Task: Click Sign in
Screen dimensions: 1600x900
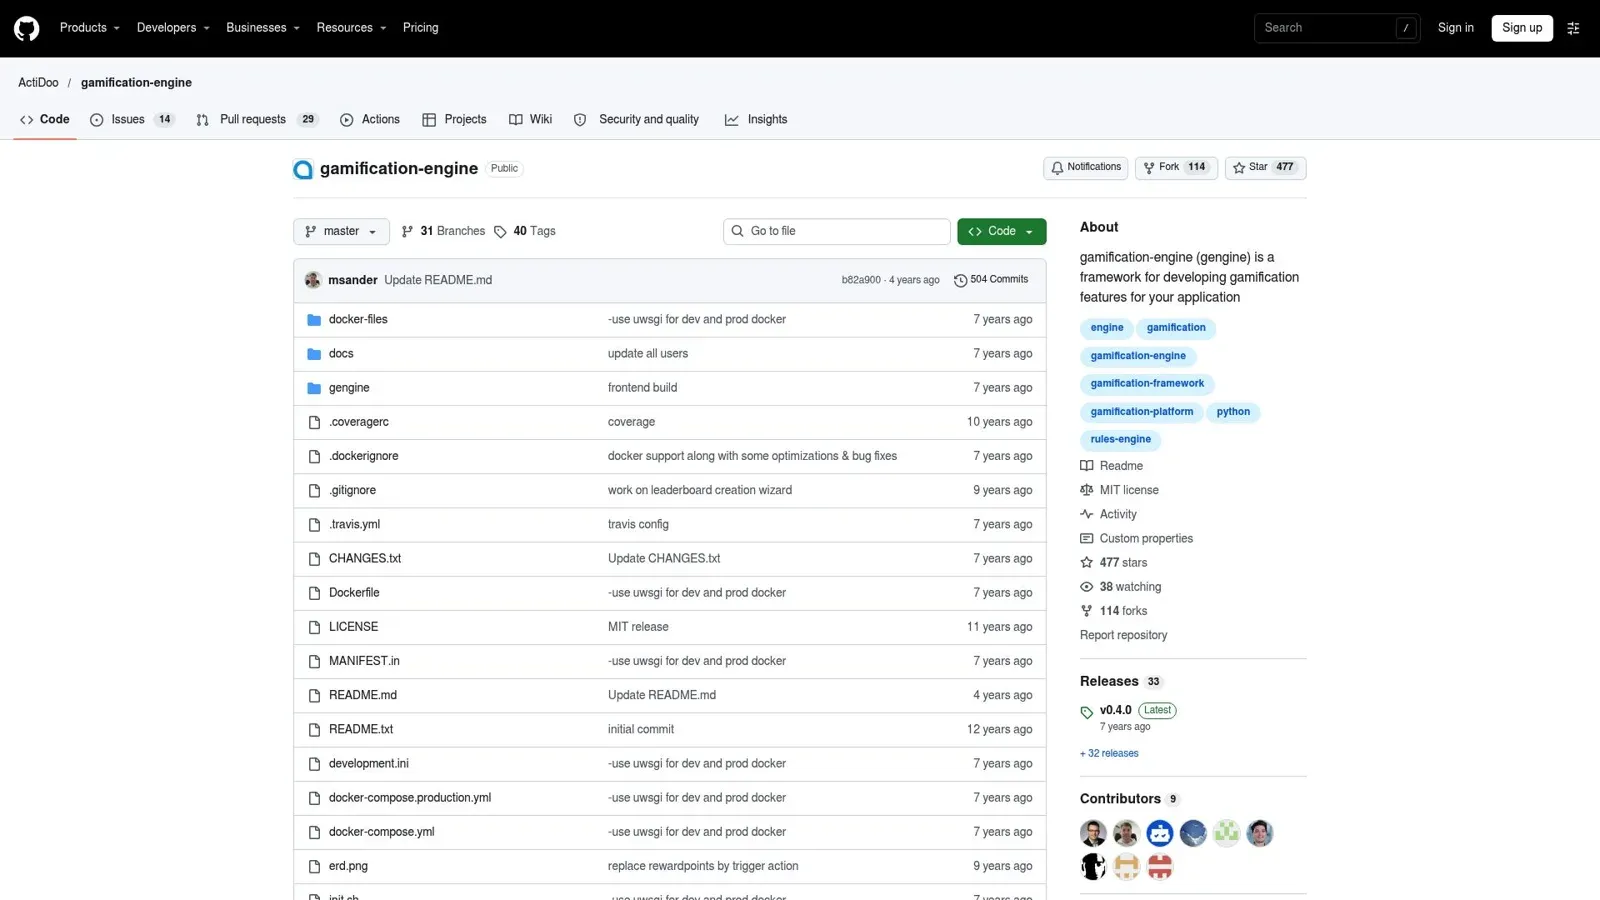Action: click(1455, 28)
